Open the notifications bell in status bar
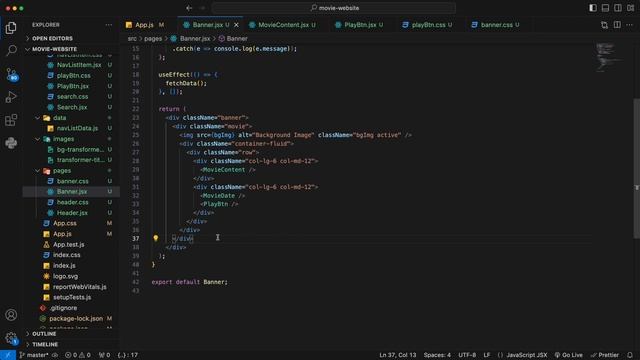 [x=630, y=355]
